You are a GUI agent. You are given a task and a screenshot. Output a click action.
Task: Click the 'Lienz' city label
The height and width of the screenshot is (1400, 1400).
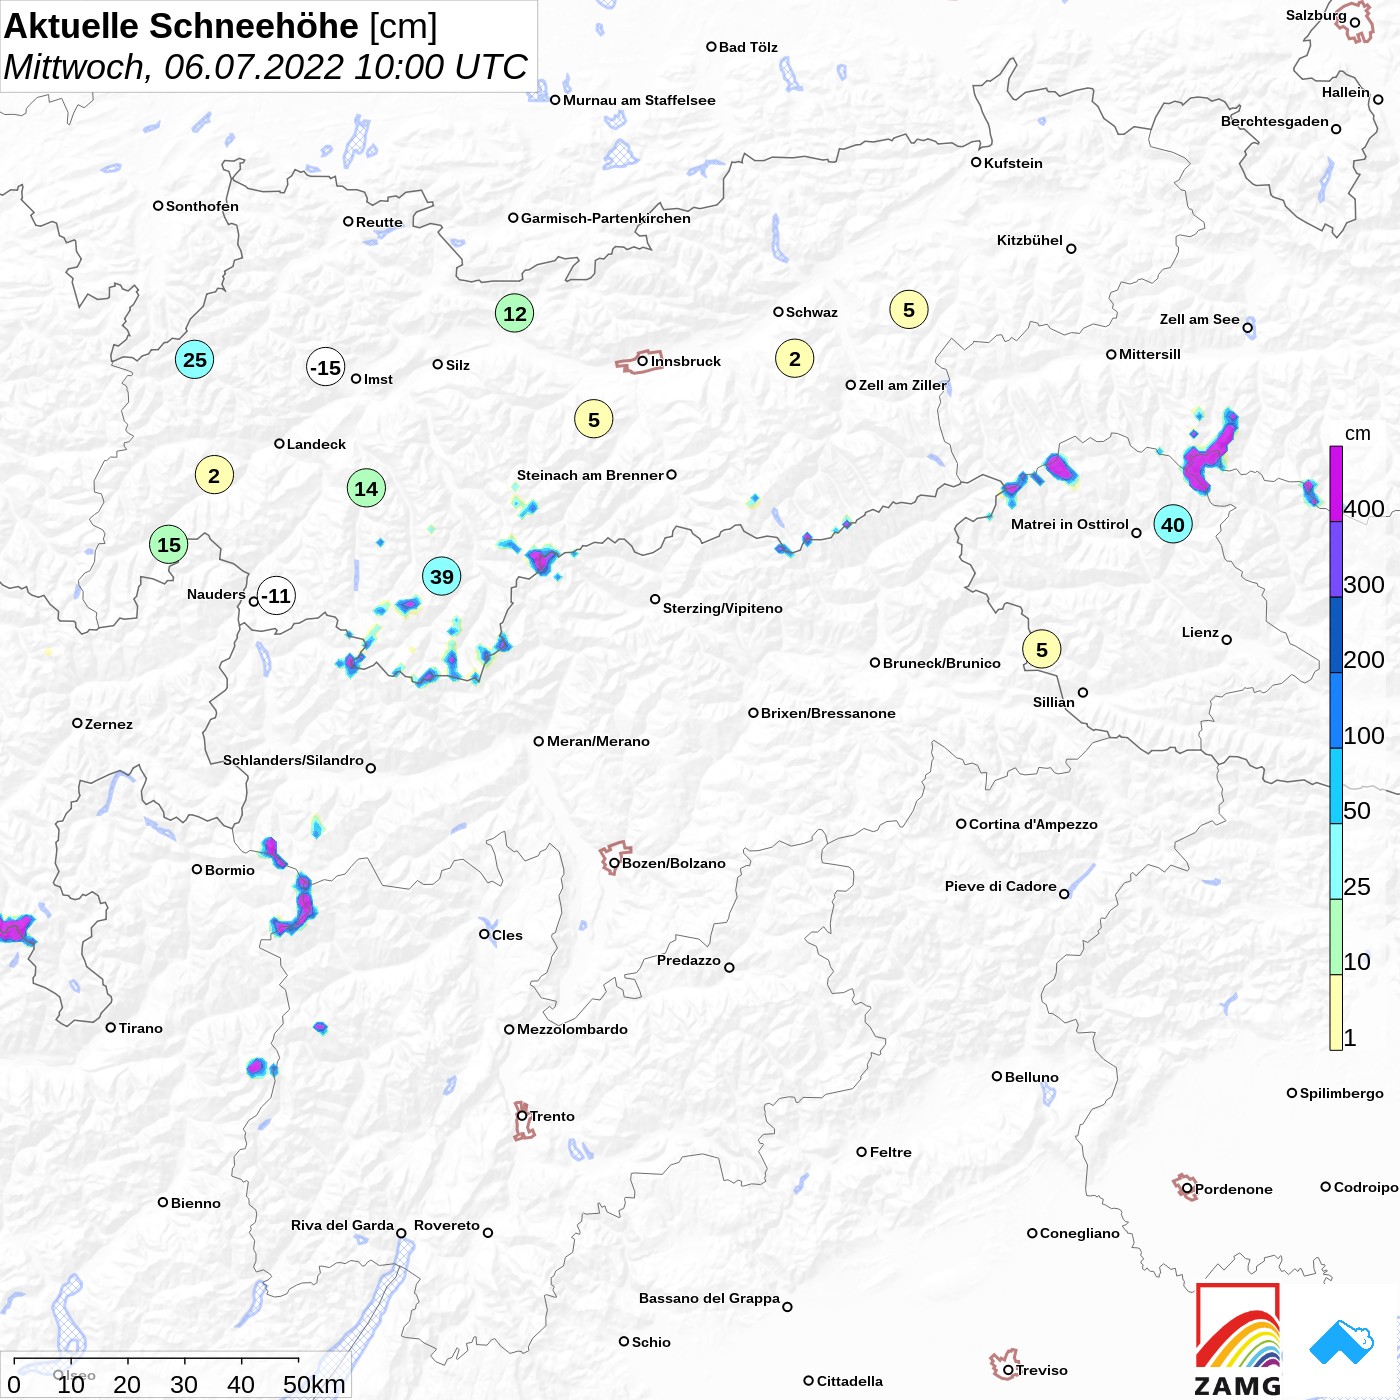1200,632
